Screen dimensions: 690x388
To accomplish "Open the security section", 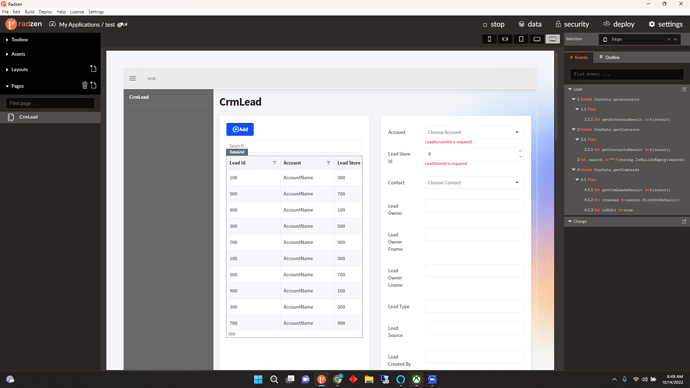I will [572, 24].
